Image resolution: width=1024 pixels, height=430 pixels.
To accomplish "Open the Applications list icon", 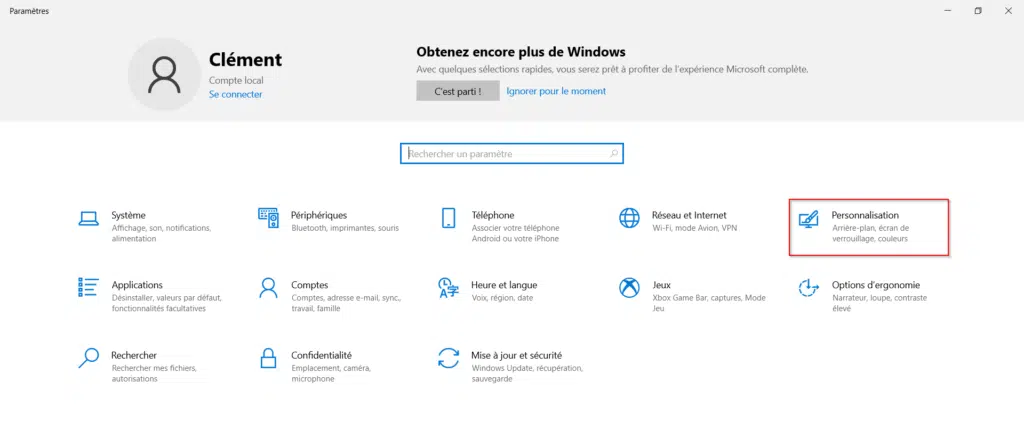I will (88, 288).
